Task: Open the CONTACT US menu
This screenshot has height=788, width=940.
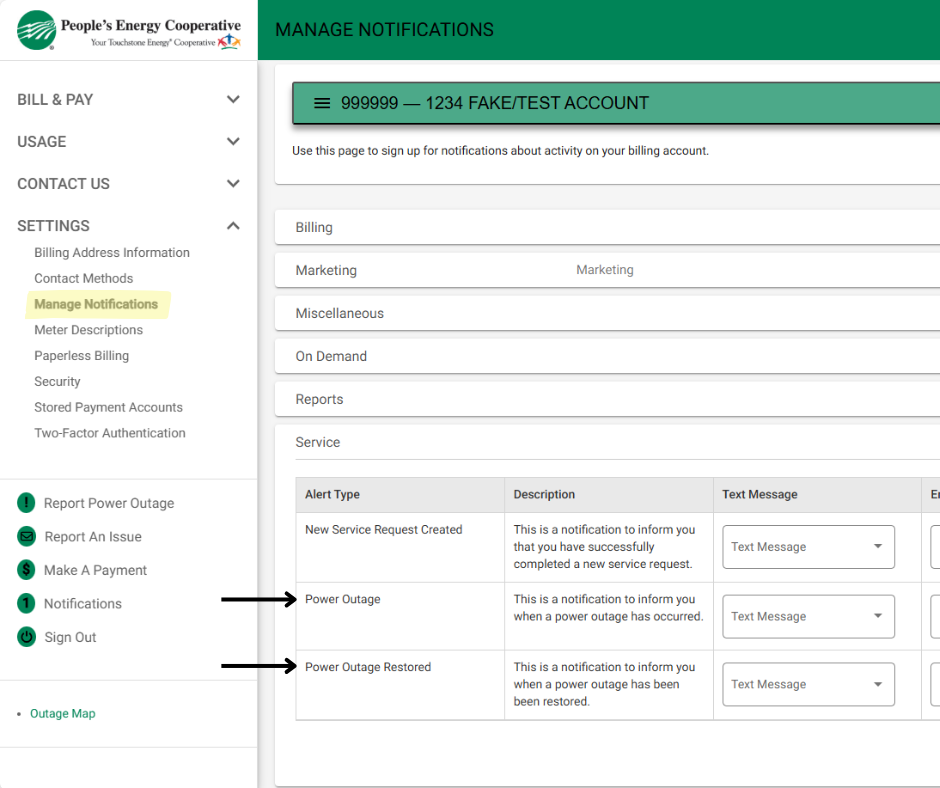Action: pos(64,184)
